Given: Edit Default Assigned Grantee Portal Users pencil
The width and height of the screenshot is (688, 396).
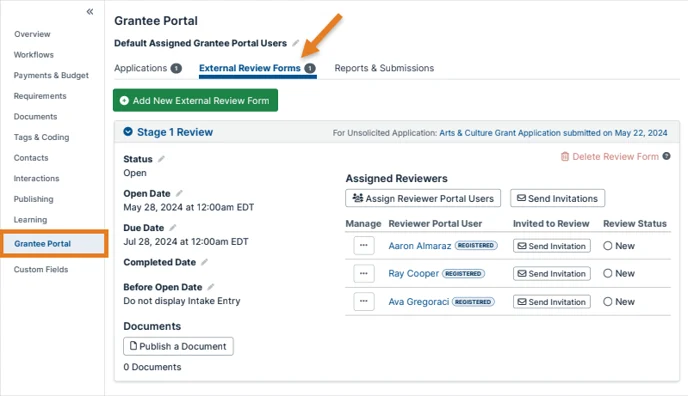Looking at the screenshot, I should coord(296,43).
